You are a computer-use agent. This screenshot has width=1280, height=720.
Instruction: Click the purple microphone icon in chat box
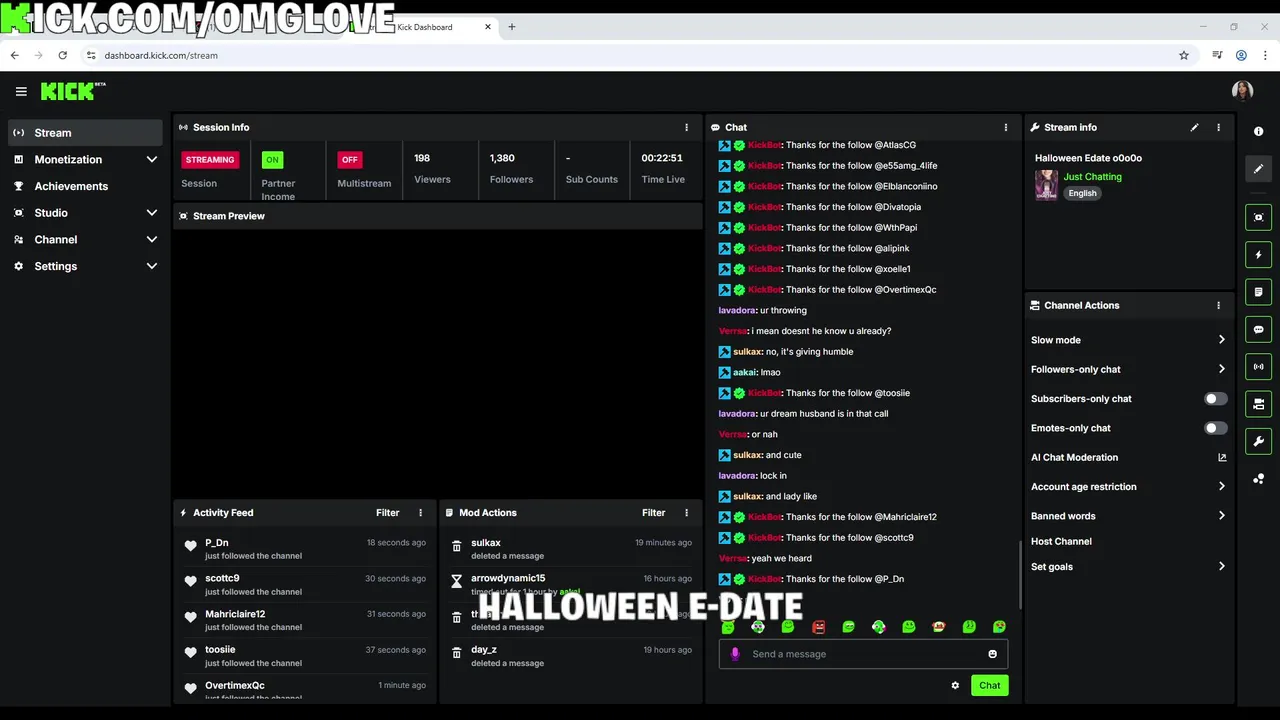coord(735,654)
